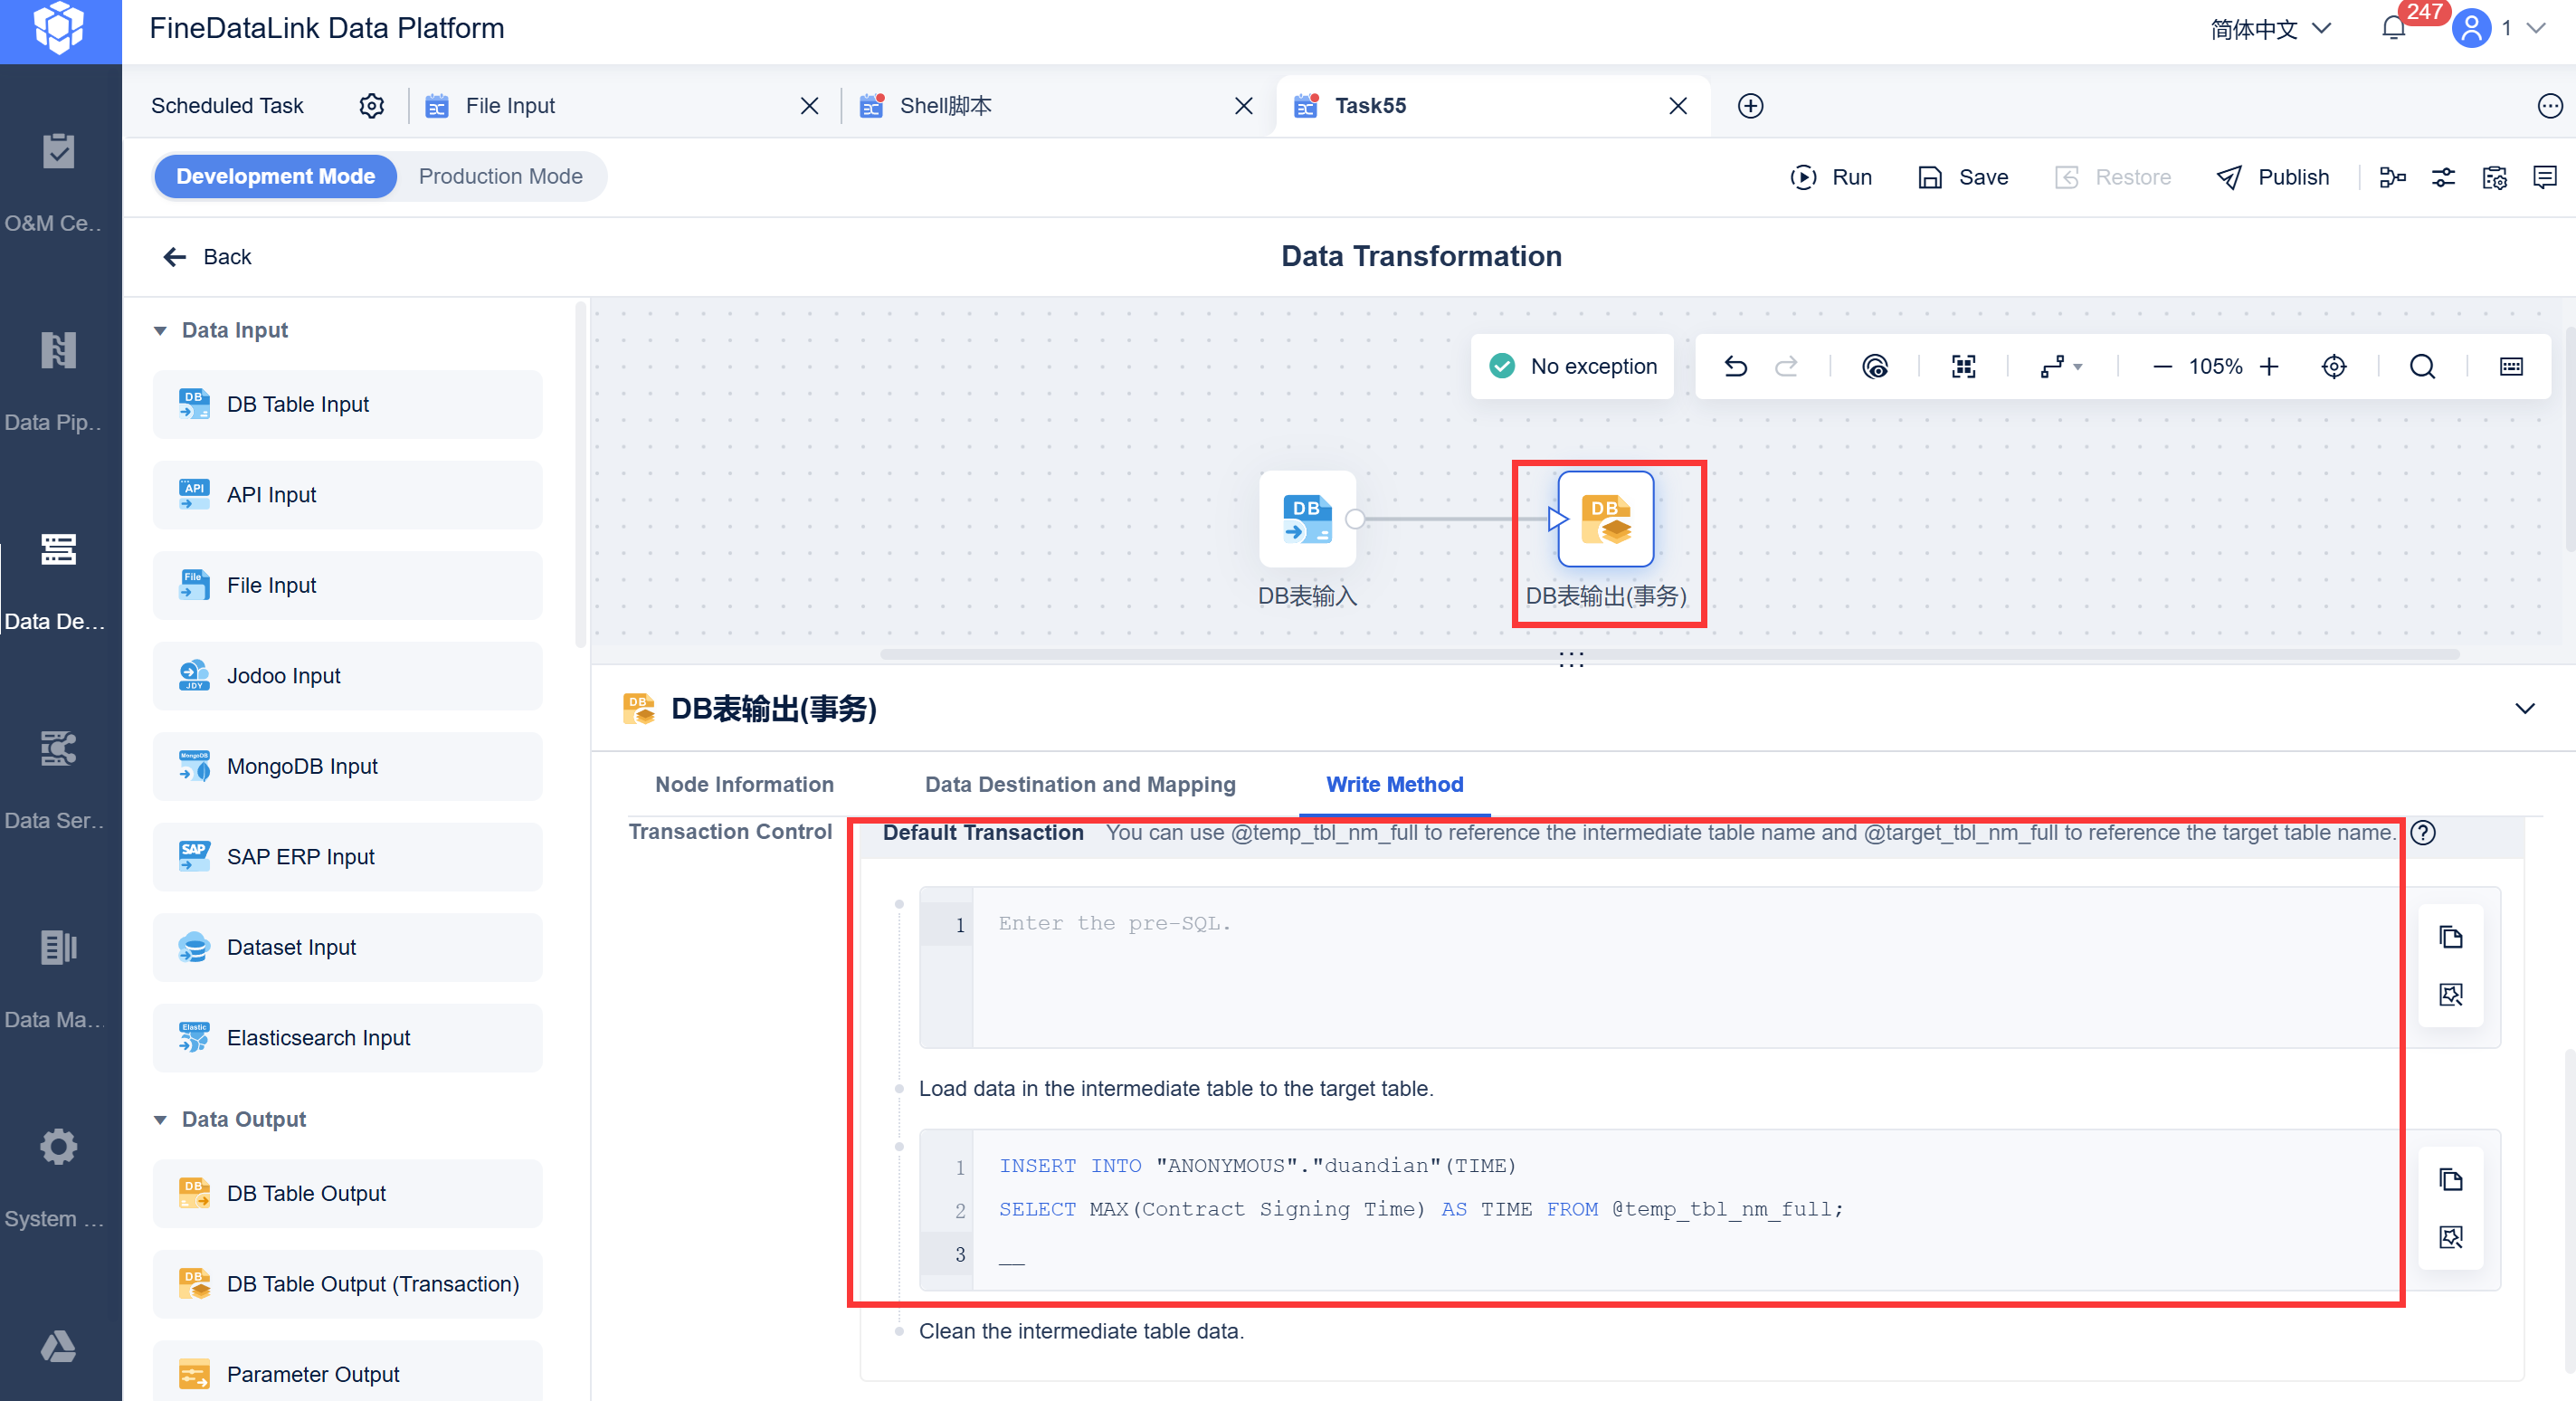Switch to Development Mode

click(x=276, y=177)
